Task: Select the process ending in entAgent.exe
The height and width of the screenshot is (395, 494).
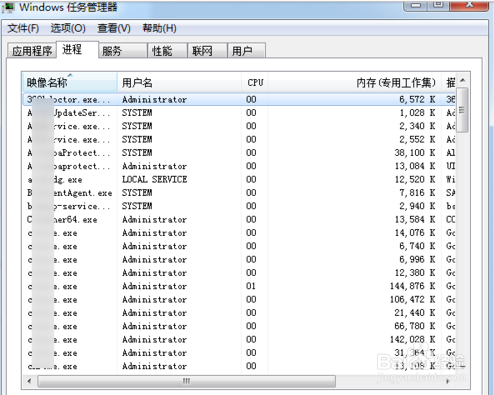Action: (239, 193)
